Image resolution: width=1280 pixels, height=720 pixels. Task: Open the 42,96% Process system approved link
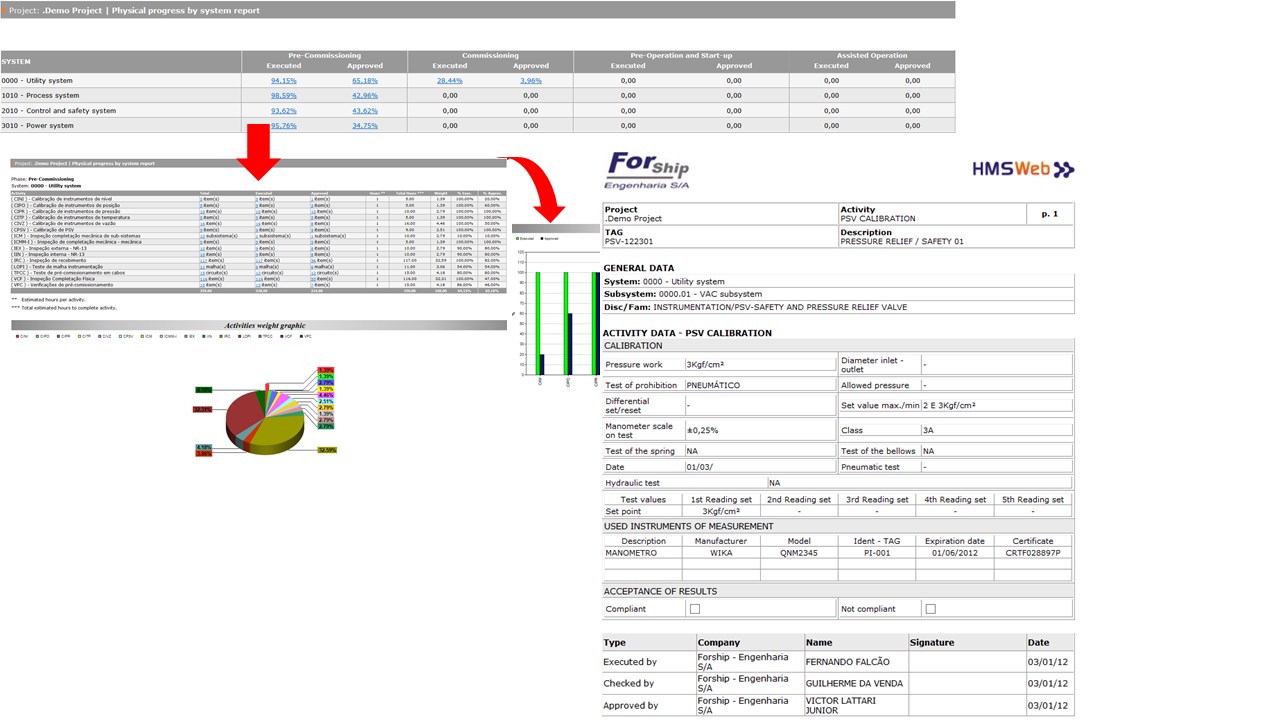[364, 95]
